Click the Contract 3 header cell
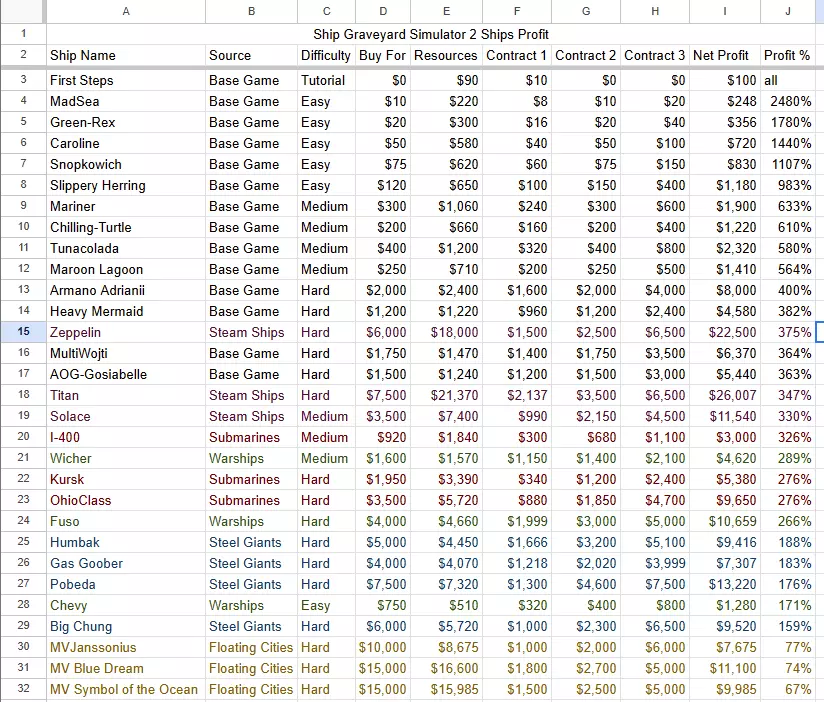Viewport: 824px width, 702px height. [655, 55]
